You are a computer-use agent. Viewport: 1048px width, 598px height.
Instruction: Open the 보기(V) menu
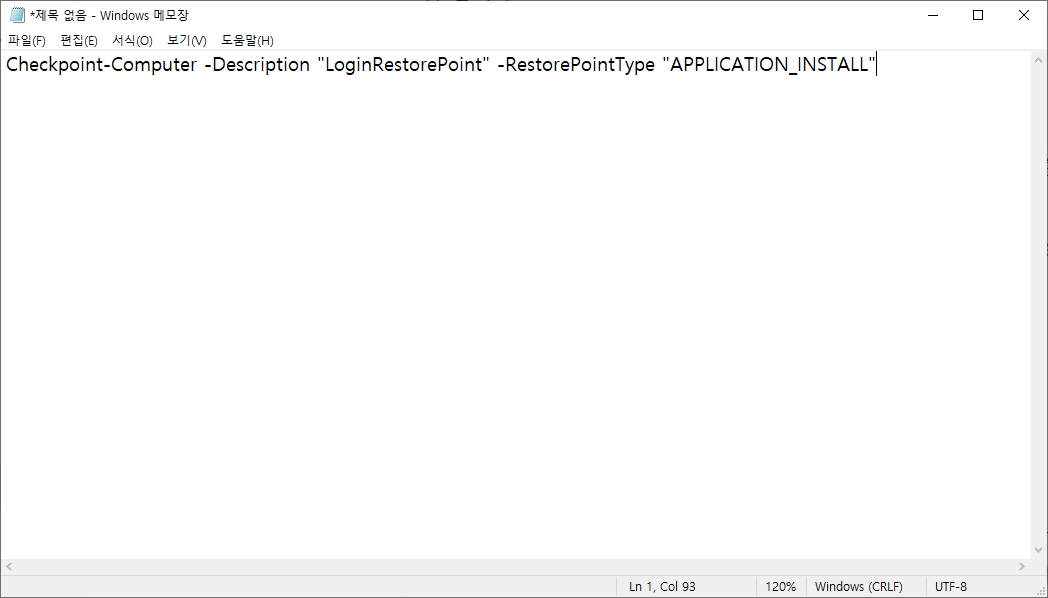186,41
